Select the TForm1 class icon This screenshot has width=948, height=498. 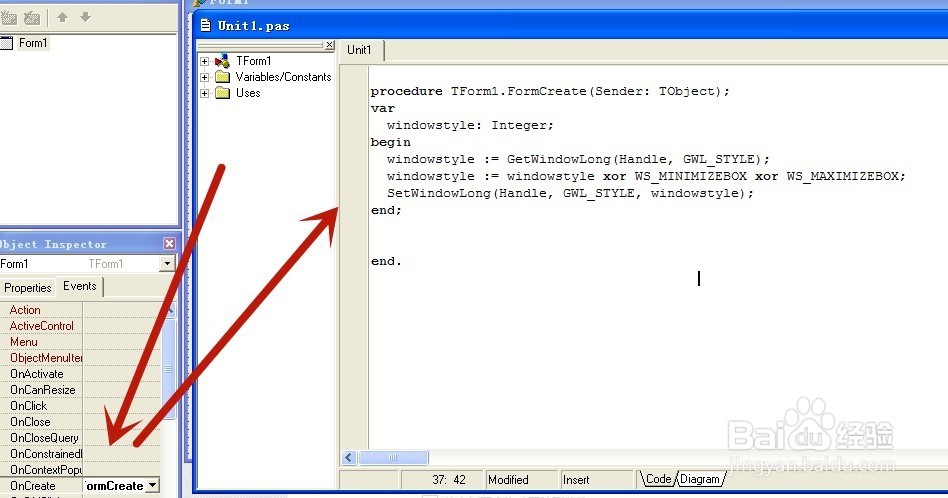tap(222, 60)
